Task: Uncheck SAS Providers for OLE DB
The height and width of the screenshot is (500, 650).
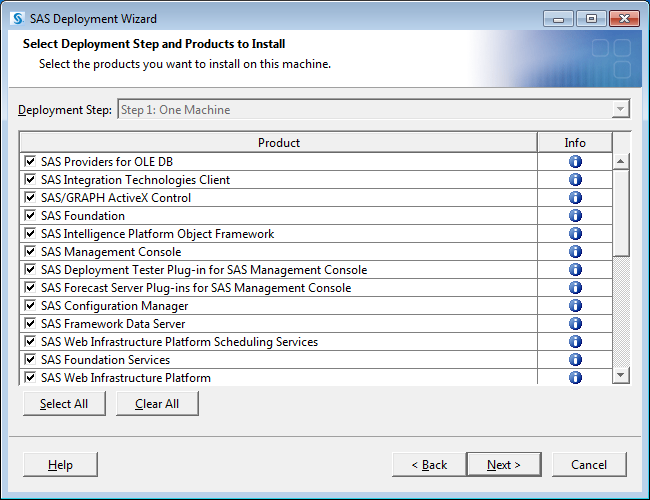Action: (30, 161)
